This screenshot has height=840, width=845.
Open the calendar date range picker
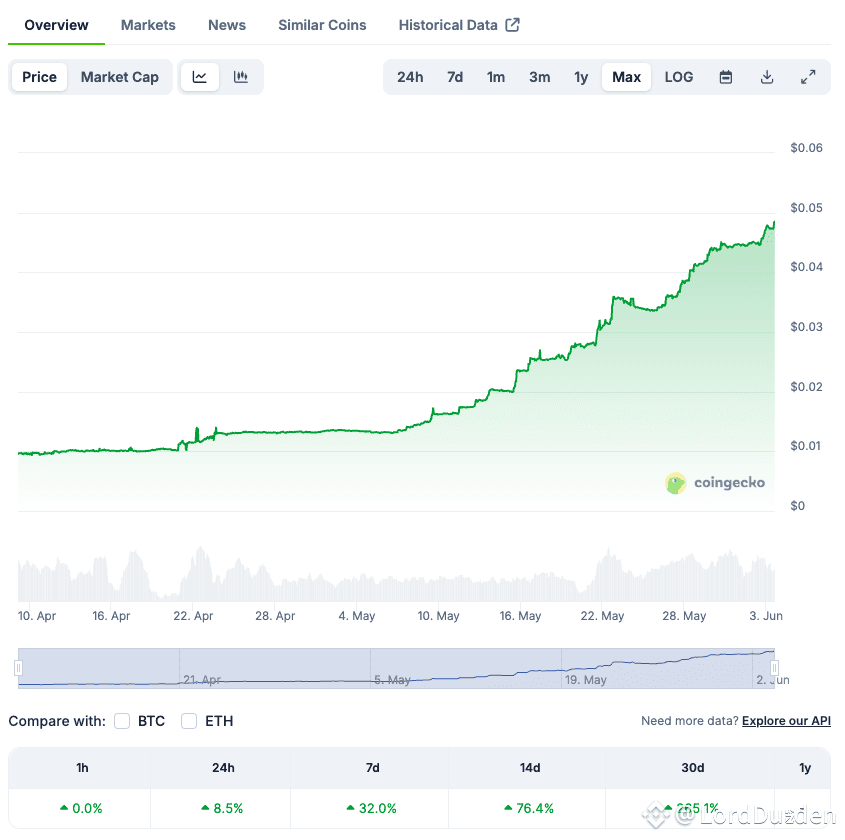726,77
